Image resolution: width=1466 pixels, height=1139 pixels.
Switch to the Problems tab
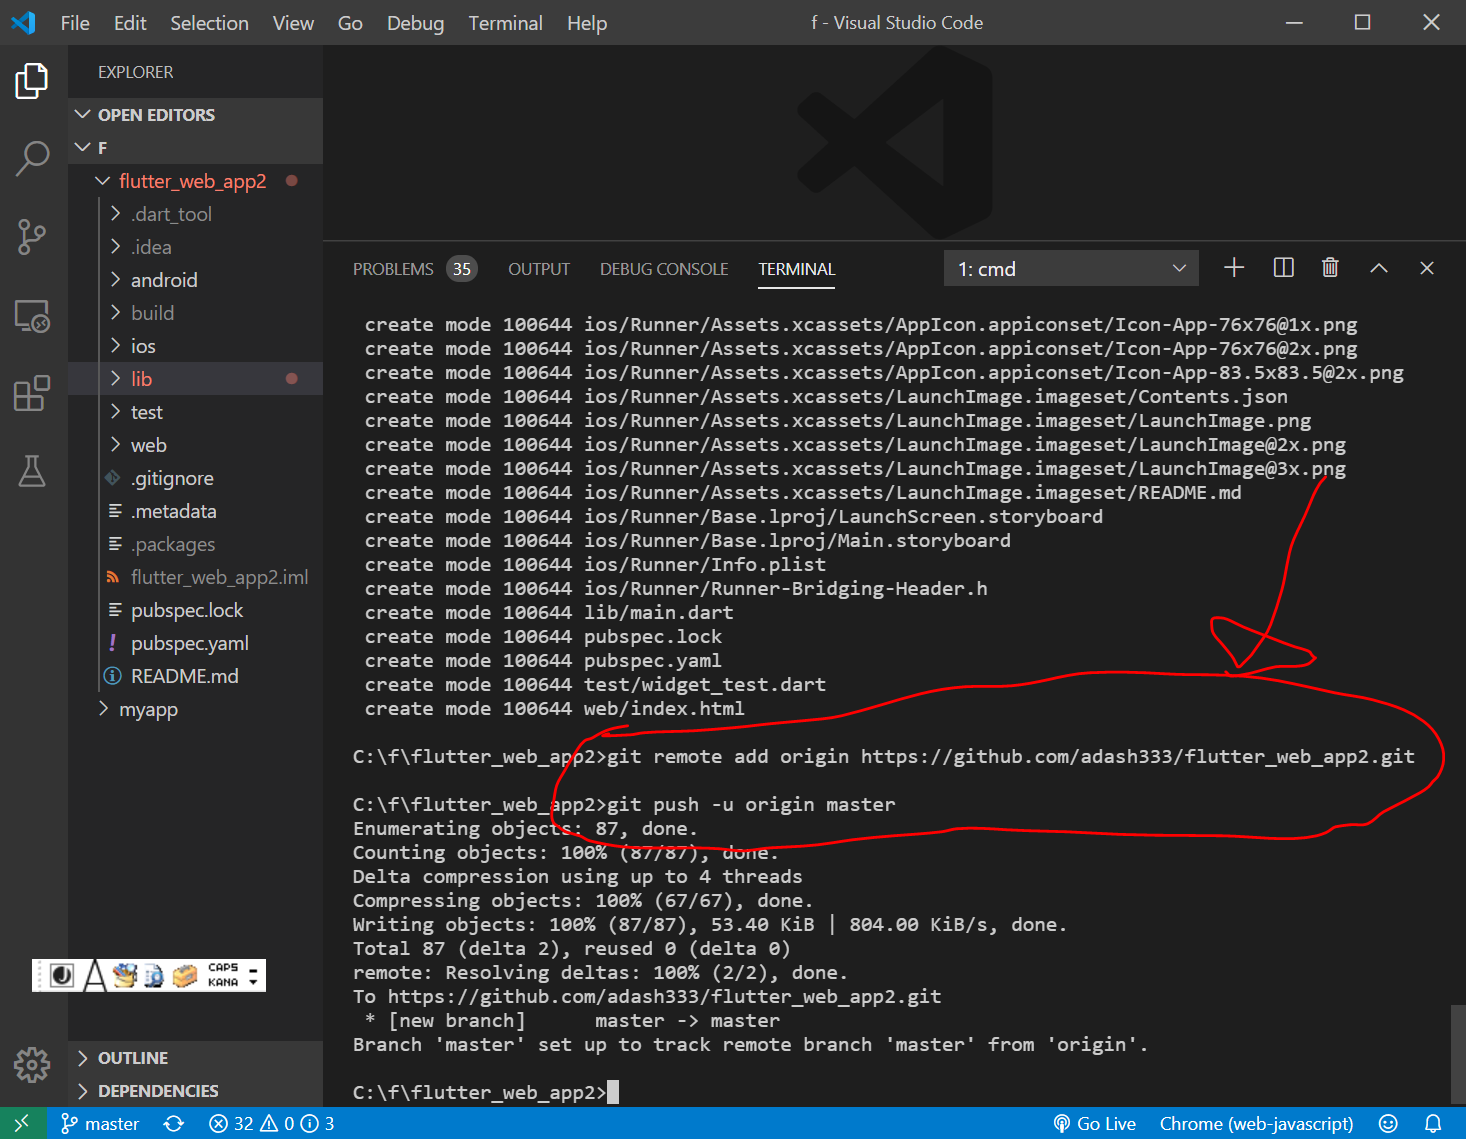414,269
